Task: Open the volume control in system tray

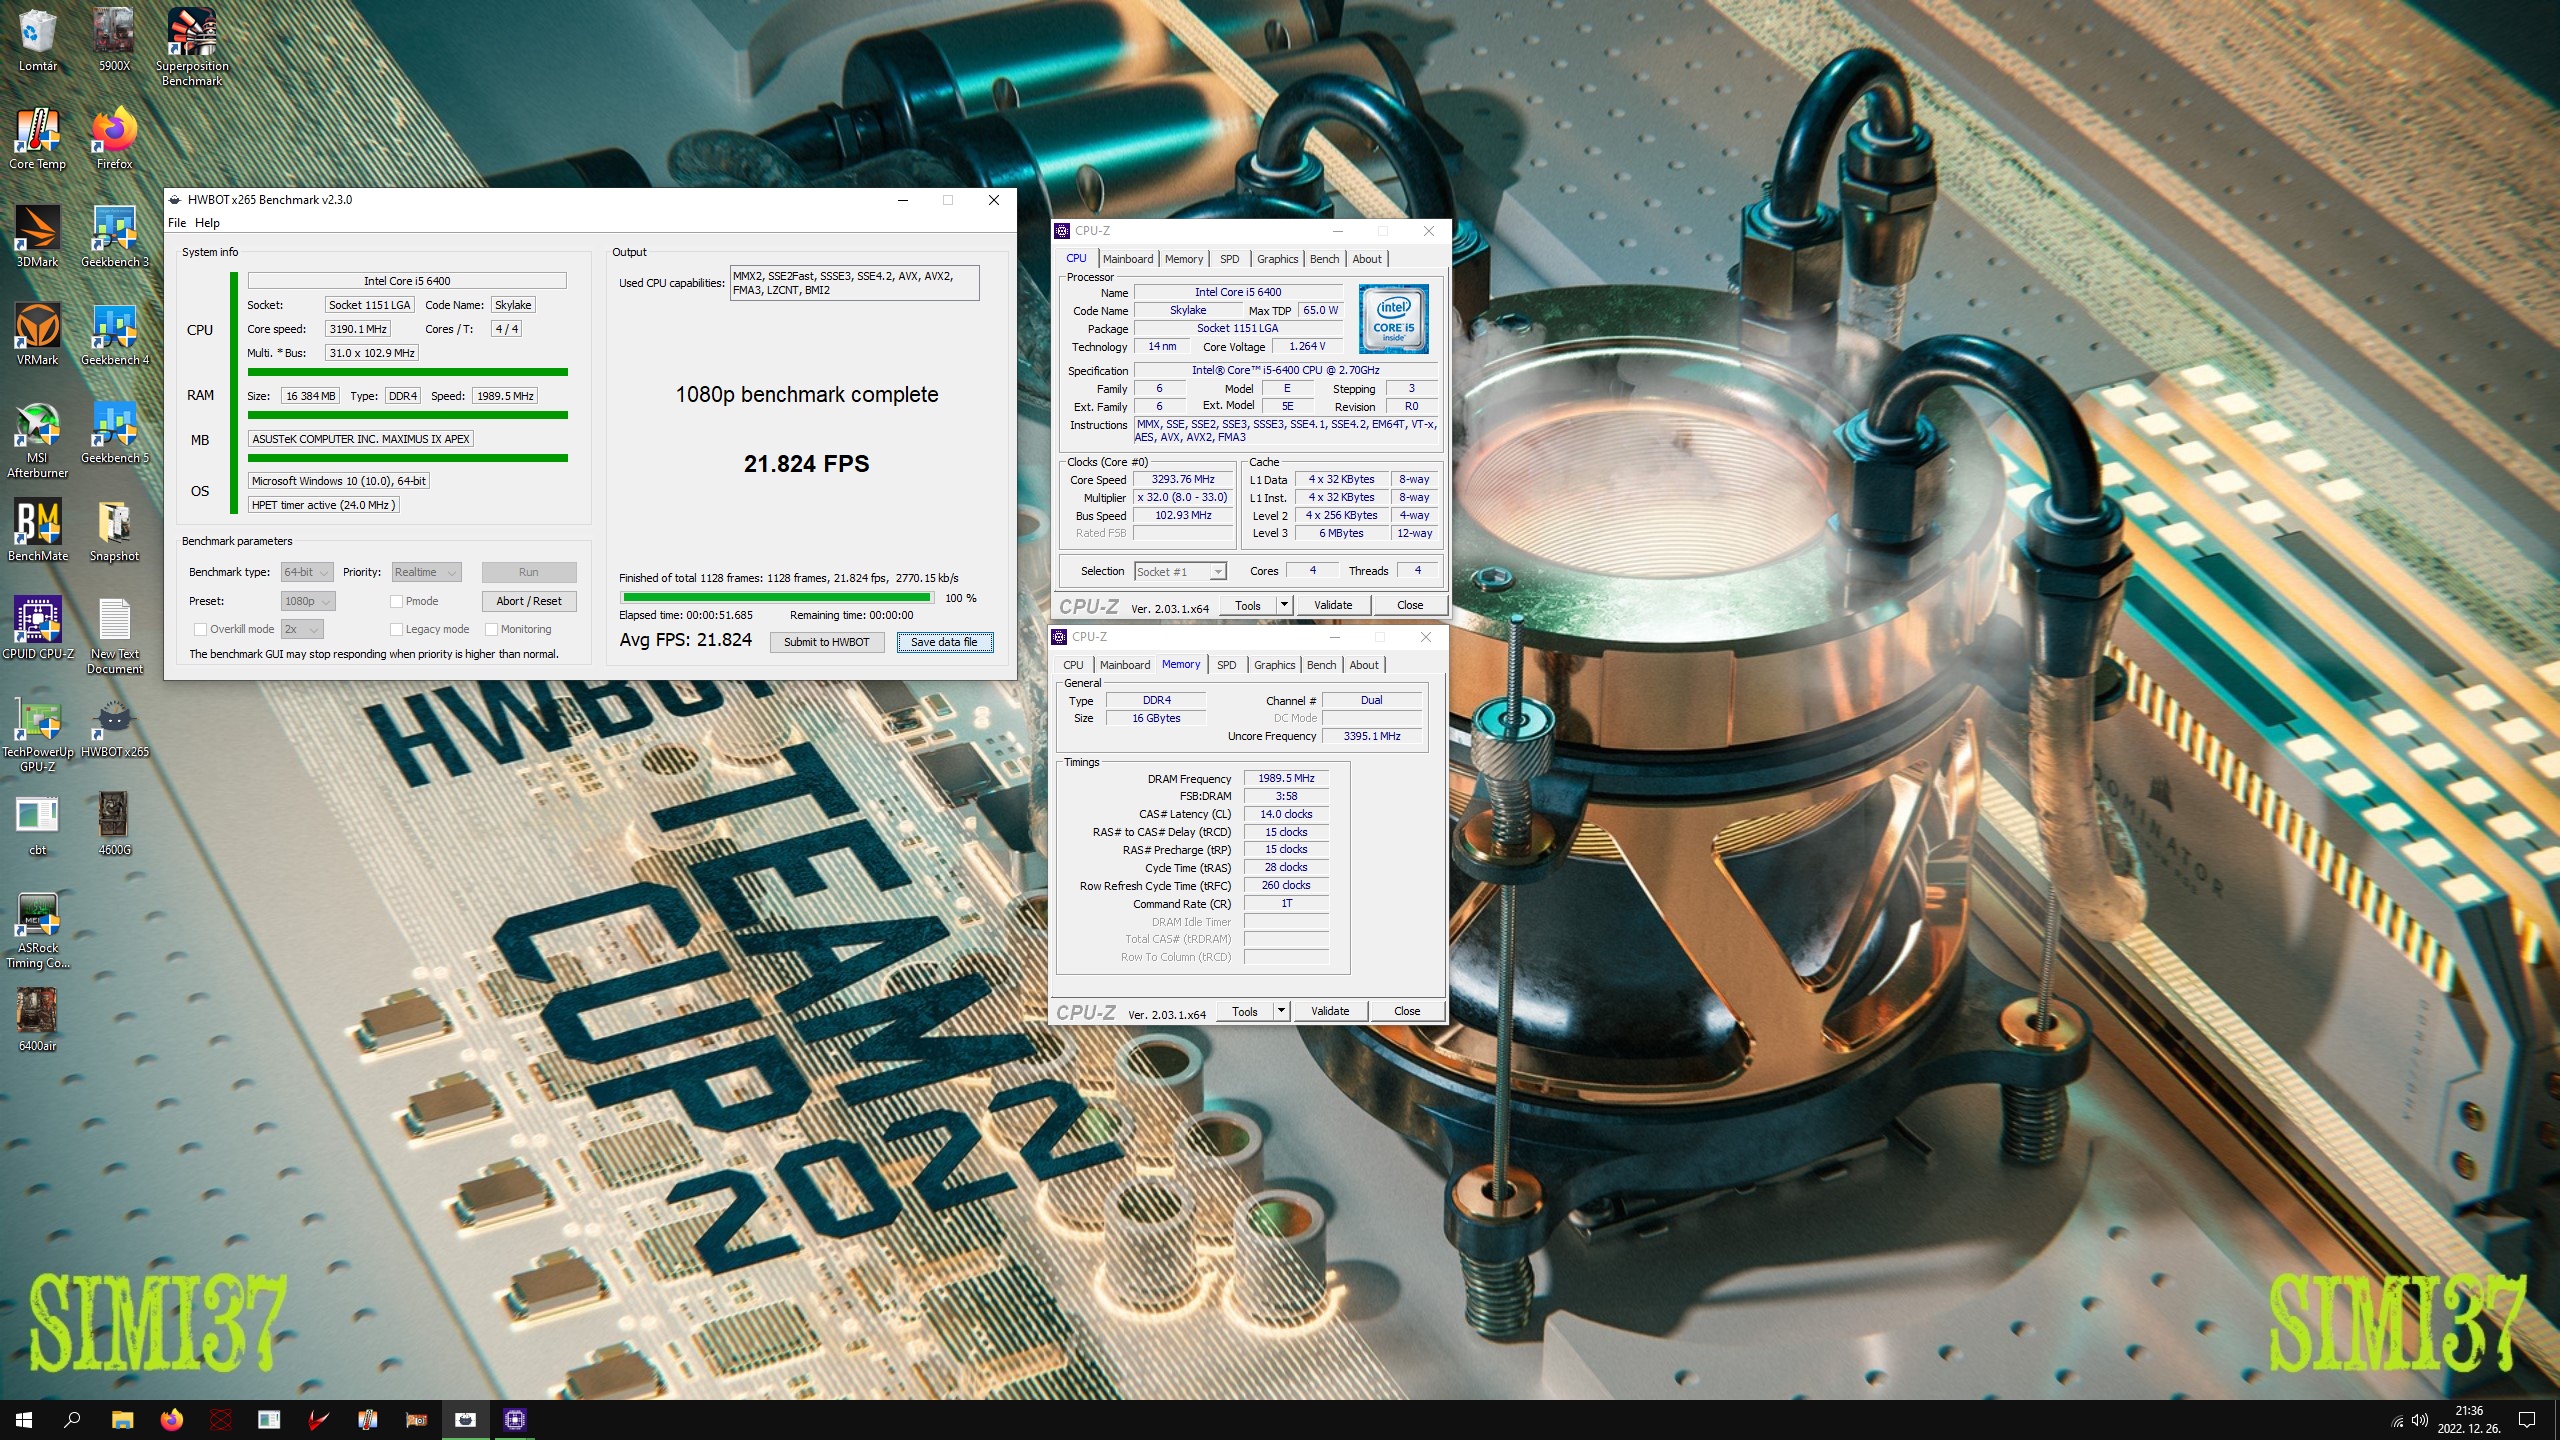Action: (2420, 1420)
